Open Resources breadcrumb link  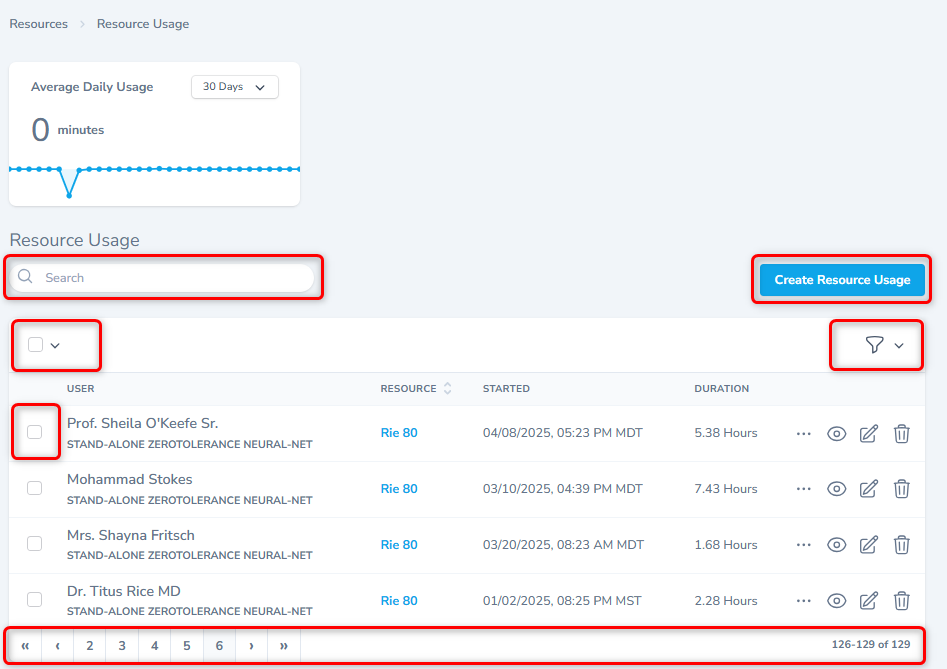pyautogui.click(x=39, y=24)
